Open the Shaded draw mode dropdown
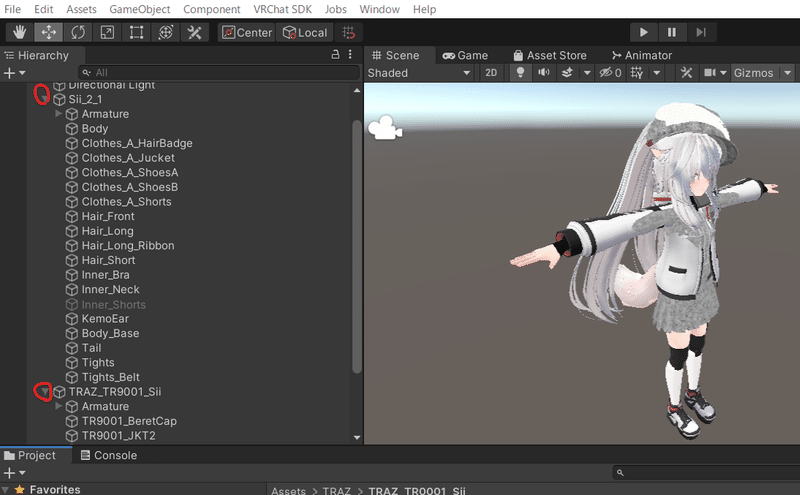 pyautogui.click(x=419, y=73)
